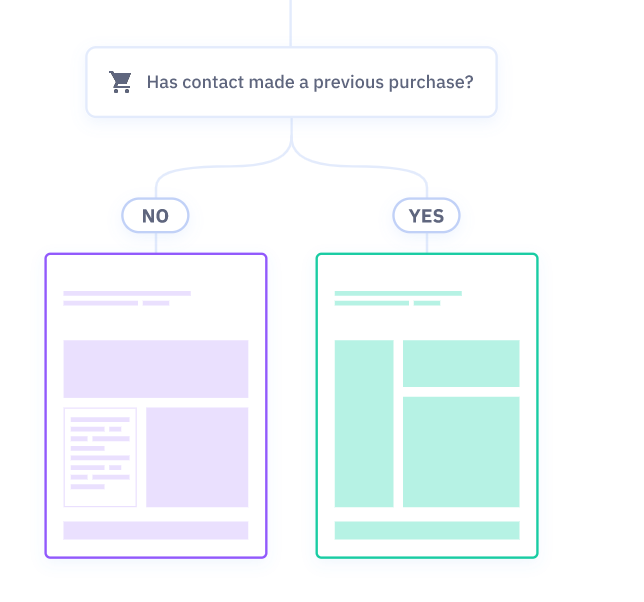
Task: Click the connector below the YES label
Action: (x=427, y=243)
